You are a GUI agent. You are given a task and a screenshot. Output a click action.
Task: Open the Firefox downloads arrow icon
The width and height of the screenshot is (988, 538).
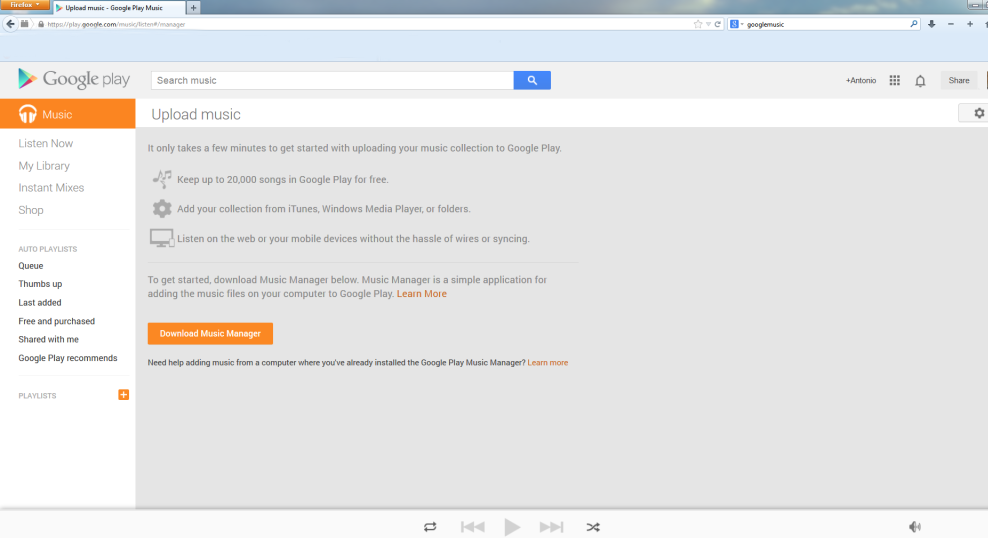[931, 24]
